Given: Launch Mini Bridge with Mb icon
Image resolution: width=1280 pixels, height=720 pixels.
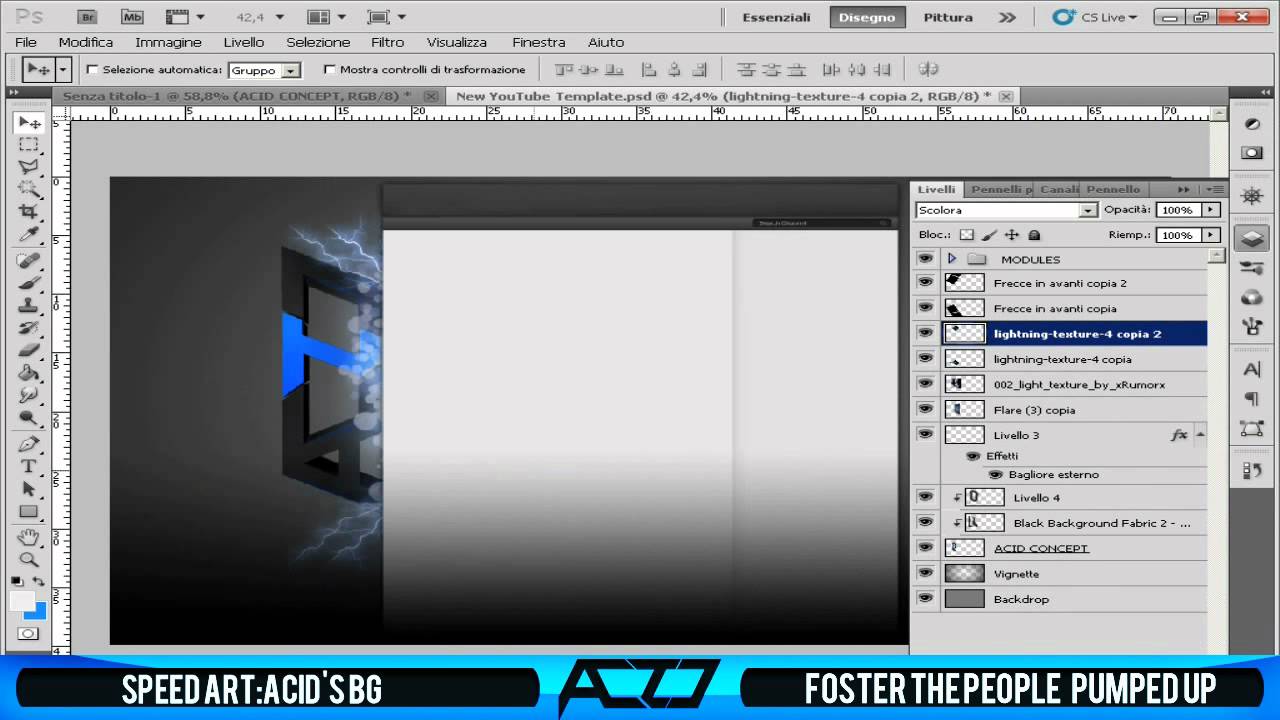Looking at the screenshot, I should (132, 17).
